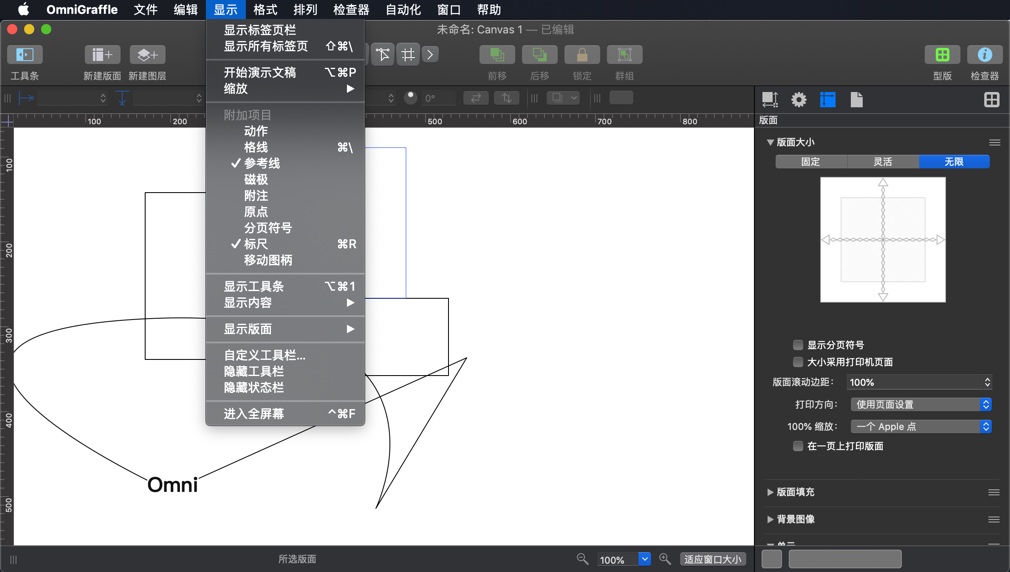Open the document inspector tab icon

point(856,99)
